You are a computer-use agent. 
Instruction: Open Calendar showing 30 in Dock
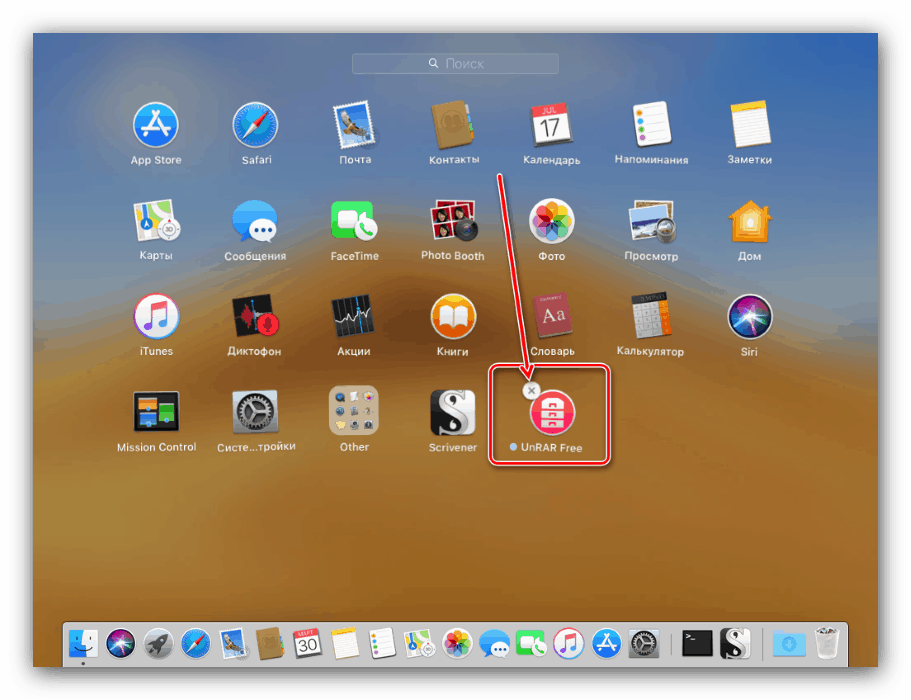click(307, 643)
